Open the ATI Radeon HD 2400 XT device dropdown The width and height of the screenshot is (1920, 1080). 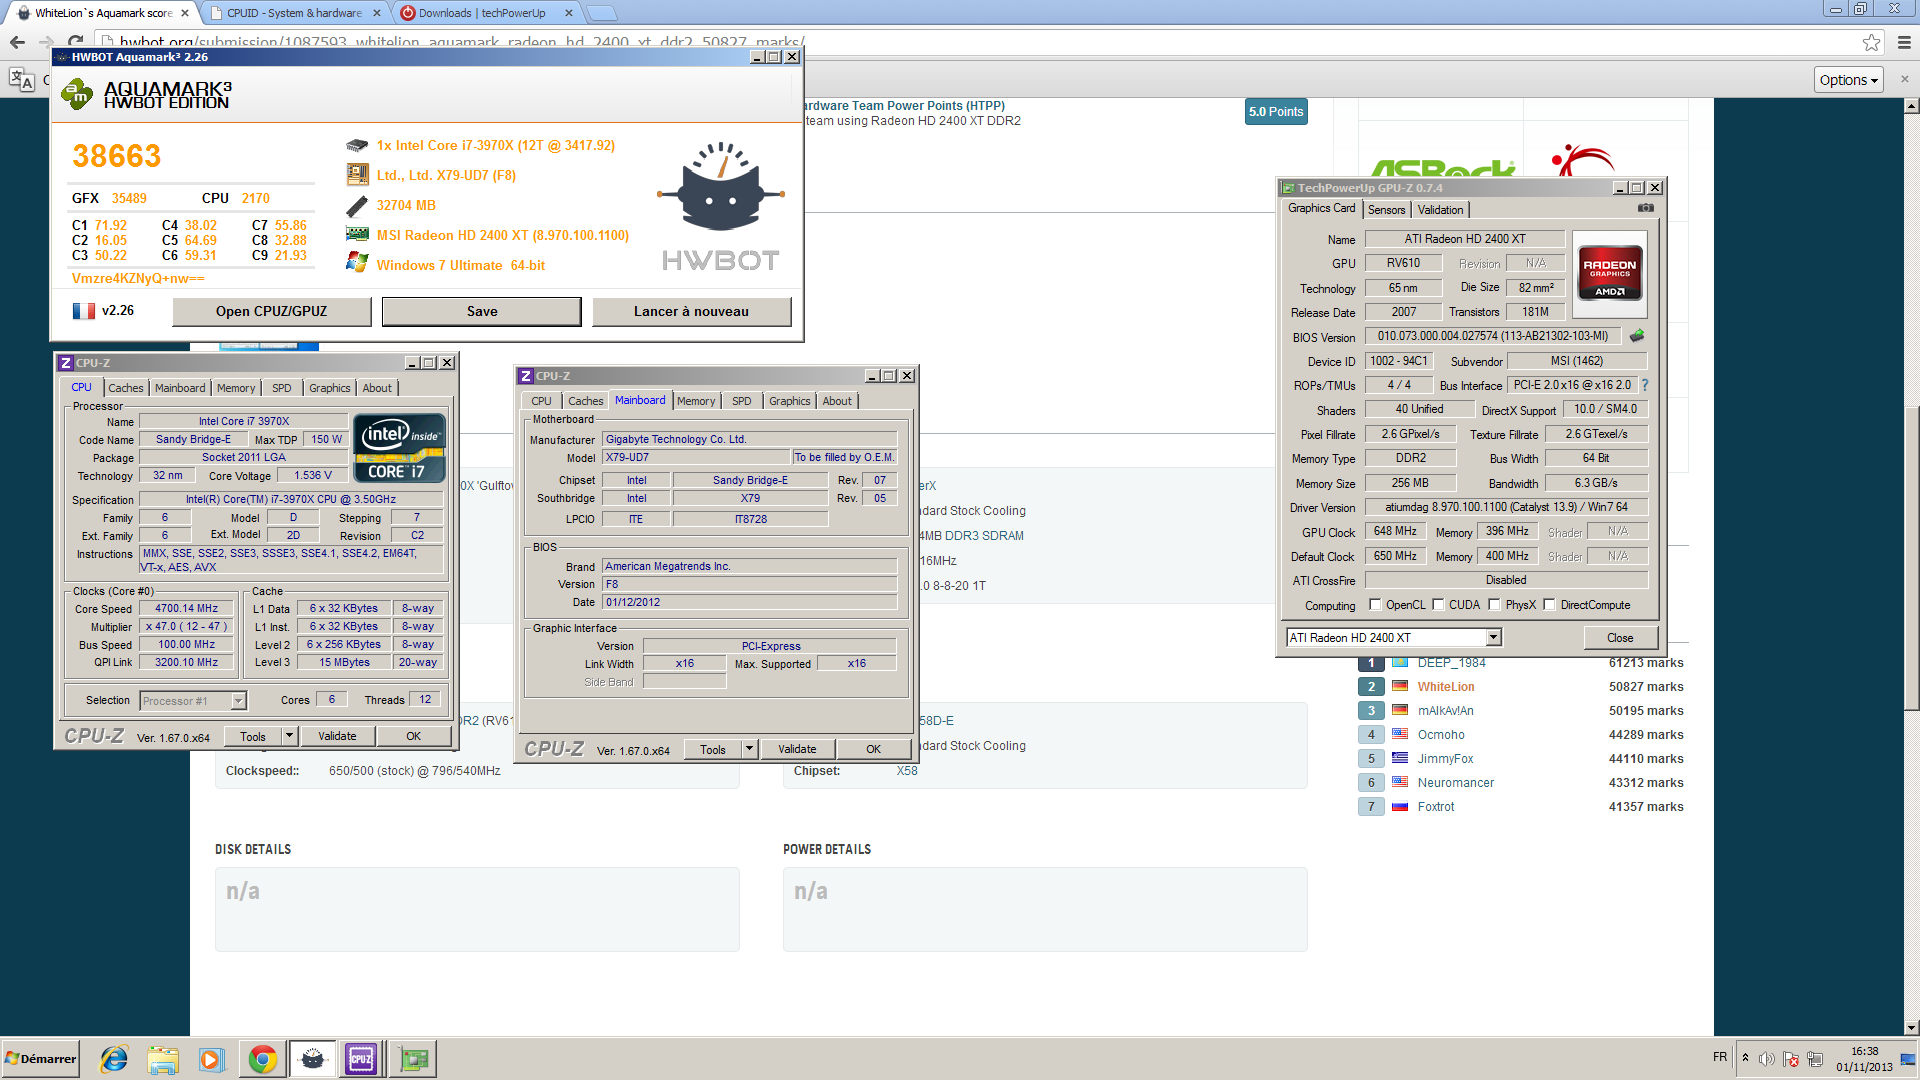coord(1493,638)
